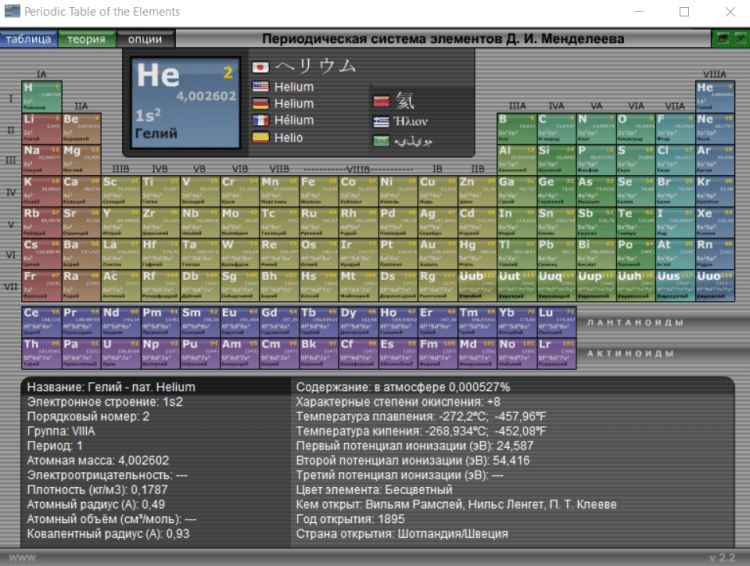Choose the Radon (Rn) element cell
The width and height of the screenshot is (750, 566).
click(715, 254)
